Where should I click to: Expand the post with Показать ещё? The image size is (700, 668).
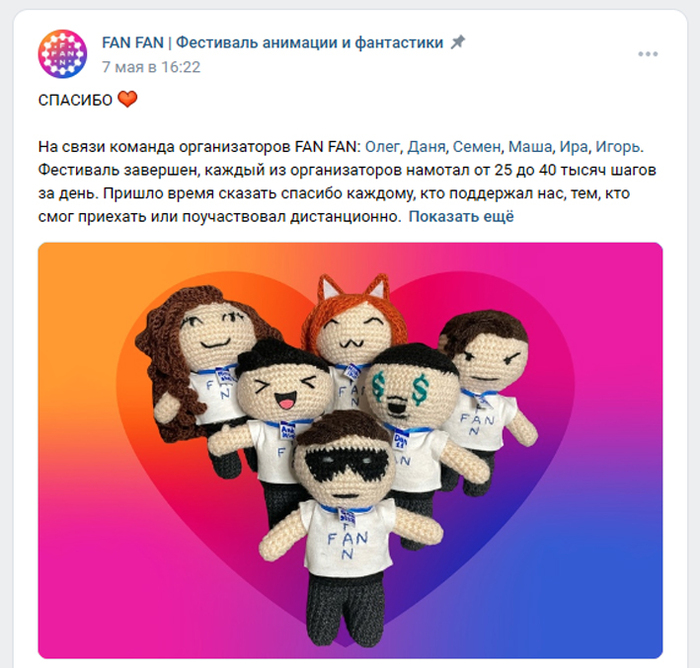(x=461, y=217)
